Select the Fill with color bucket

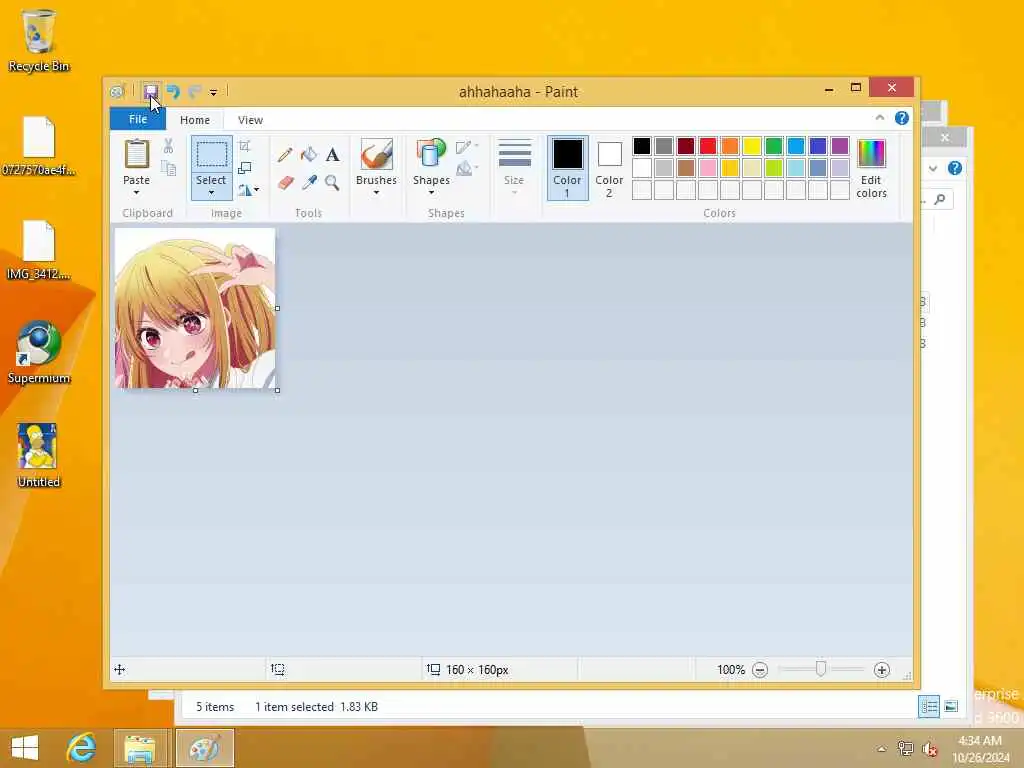pyautogui.click(x=308, y=155)
